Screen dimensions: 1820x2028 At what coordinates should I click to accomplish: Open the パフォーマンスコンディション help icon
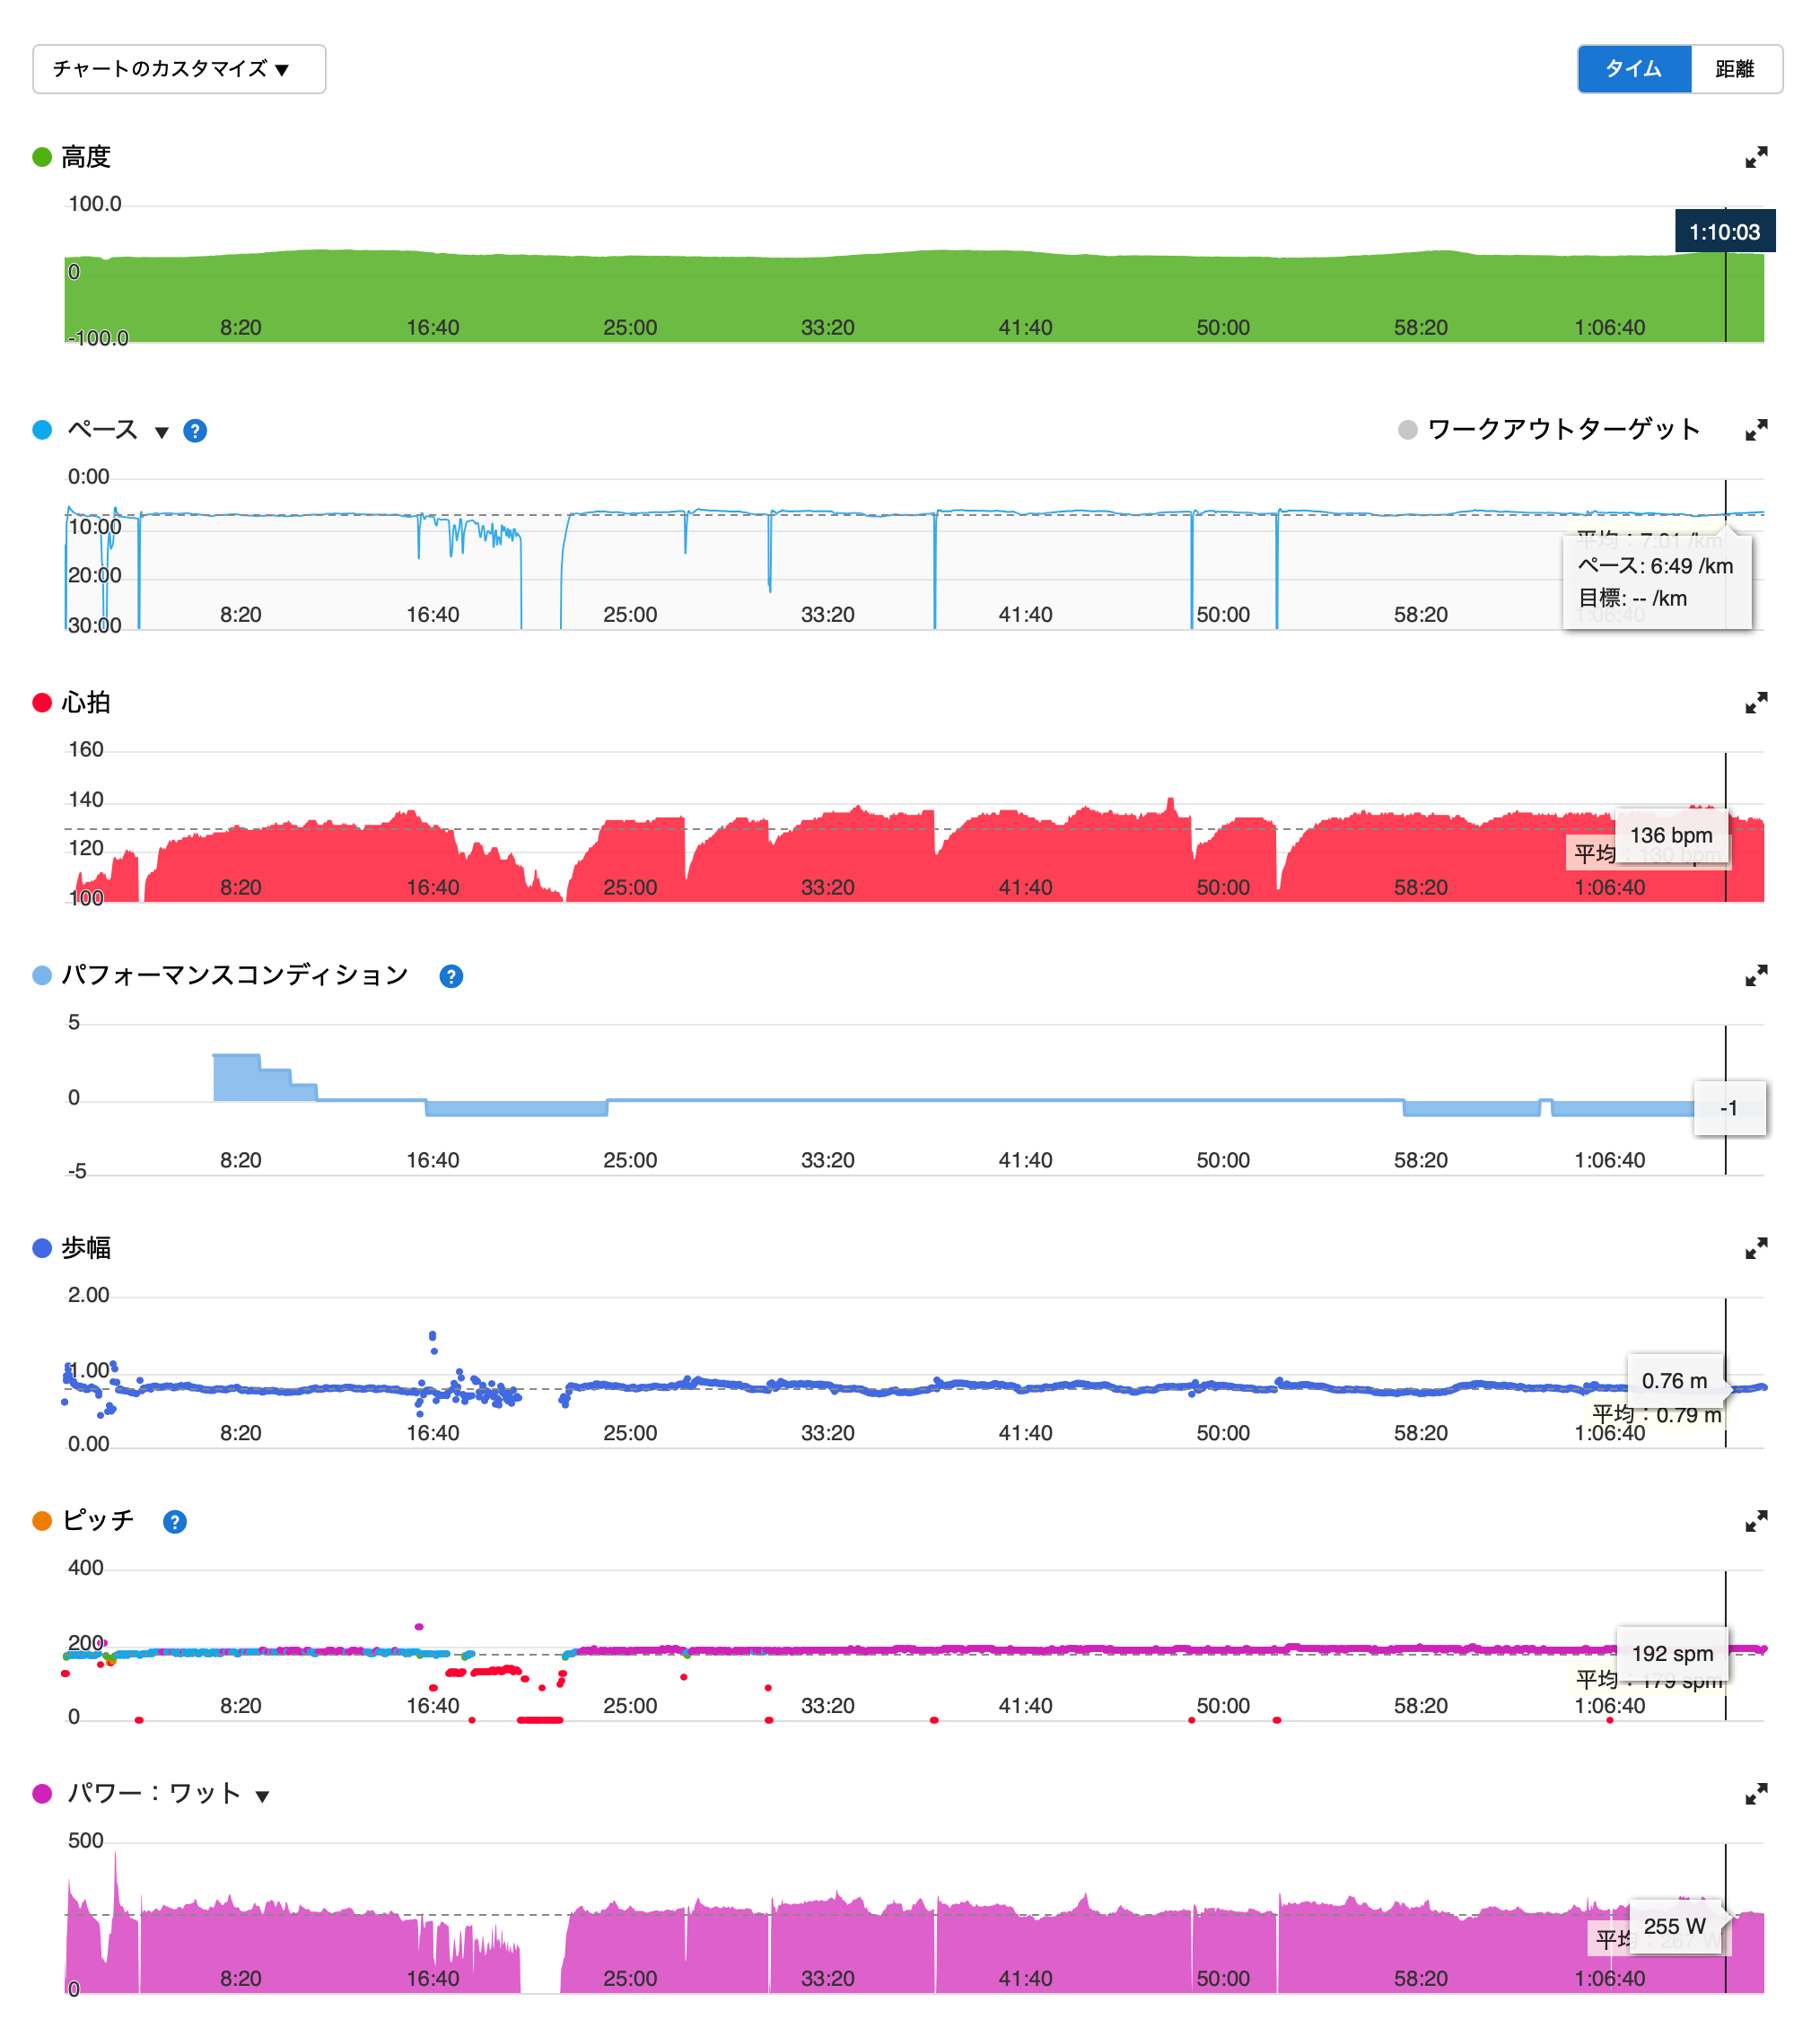[451, 976]
